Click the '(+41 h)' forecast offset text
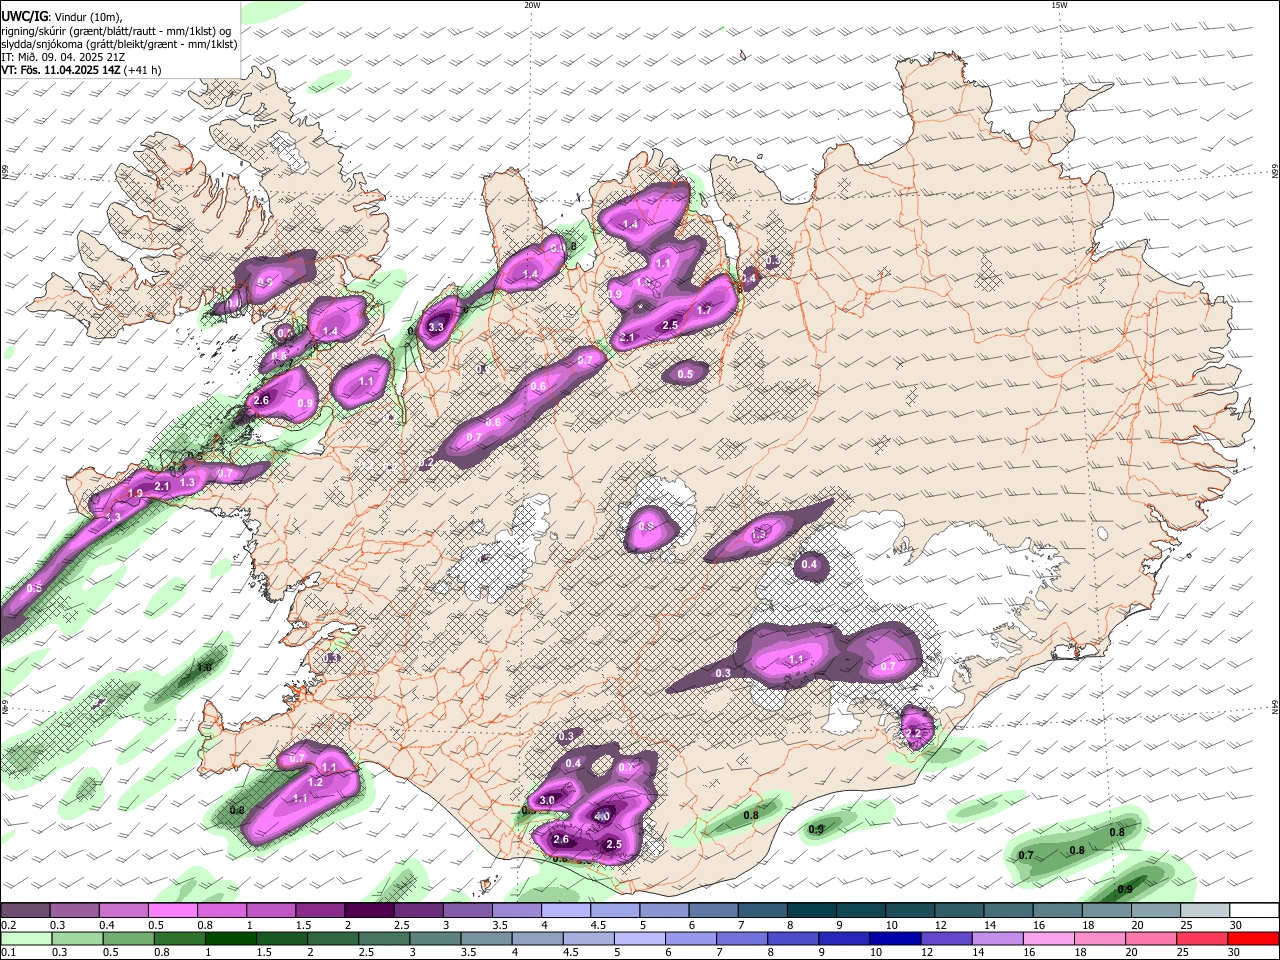This screenshot has width=1280, height=960. point(143,70)
